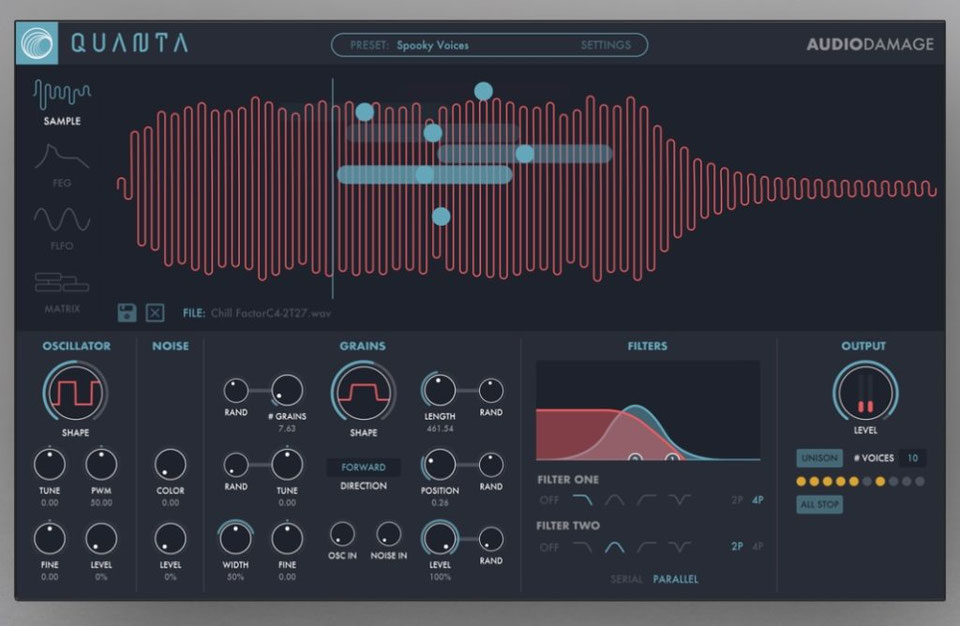This screenshot has height=626, width=960.
Task: Turn Filter Two OFF
Action: (551, 546)
